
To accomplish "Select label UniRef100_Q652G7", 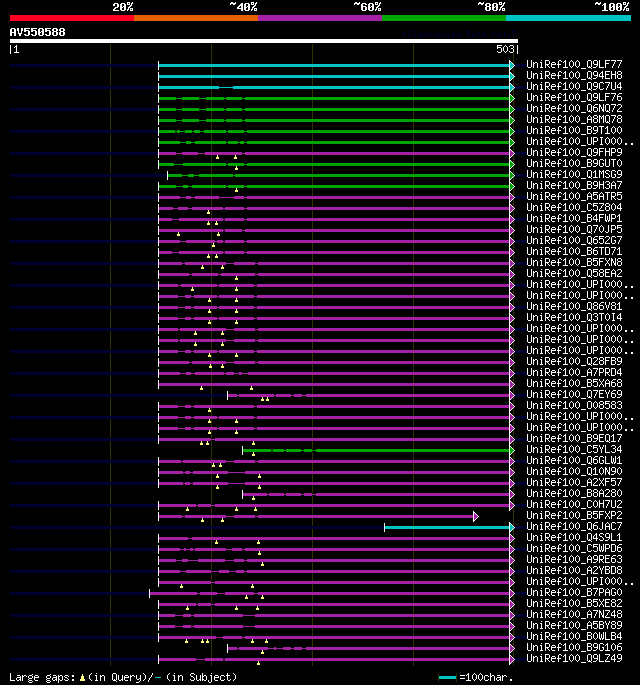I will click(574, 240).
